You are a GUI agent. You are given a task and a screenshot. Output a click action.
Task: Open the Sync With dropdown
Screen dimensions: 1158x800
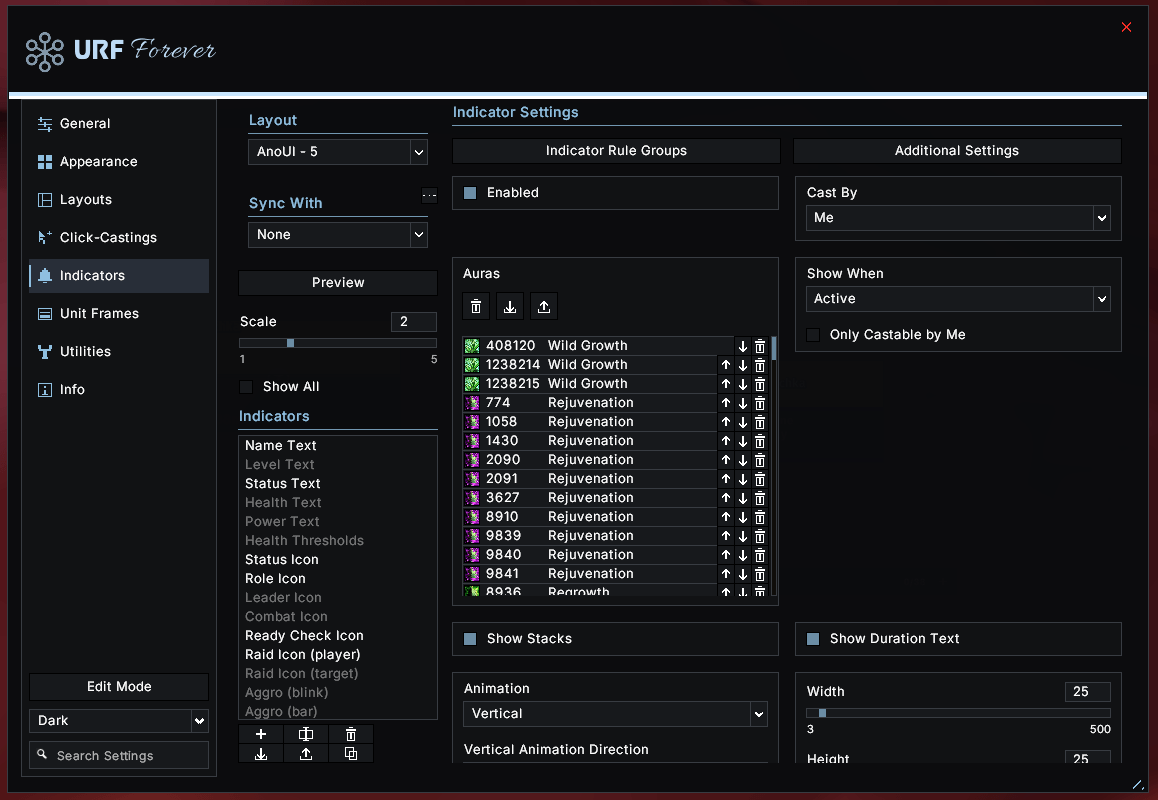pos(338,235)
